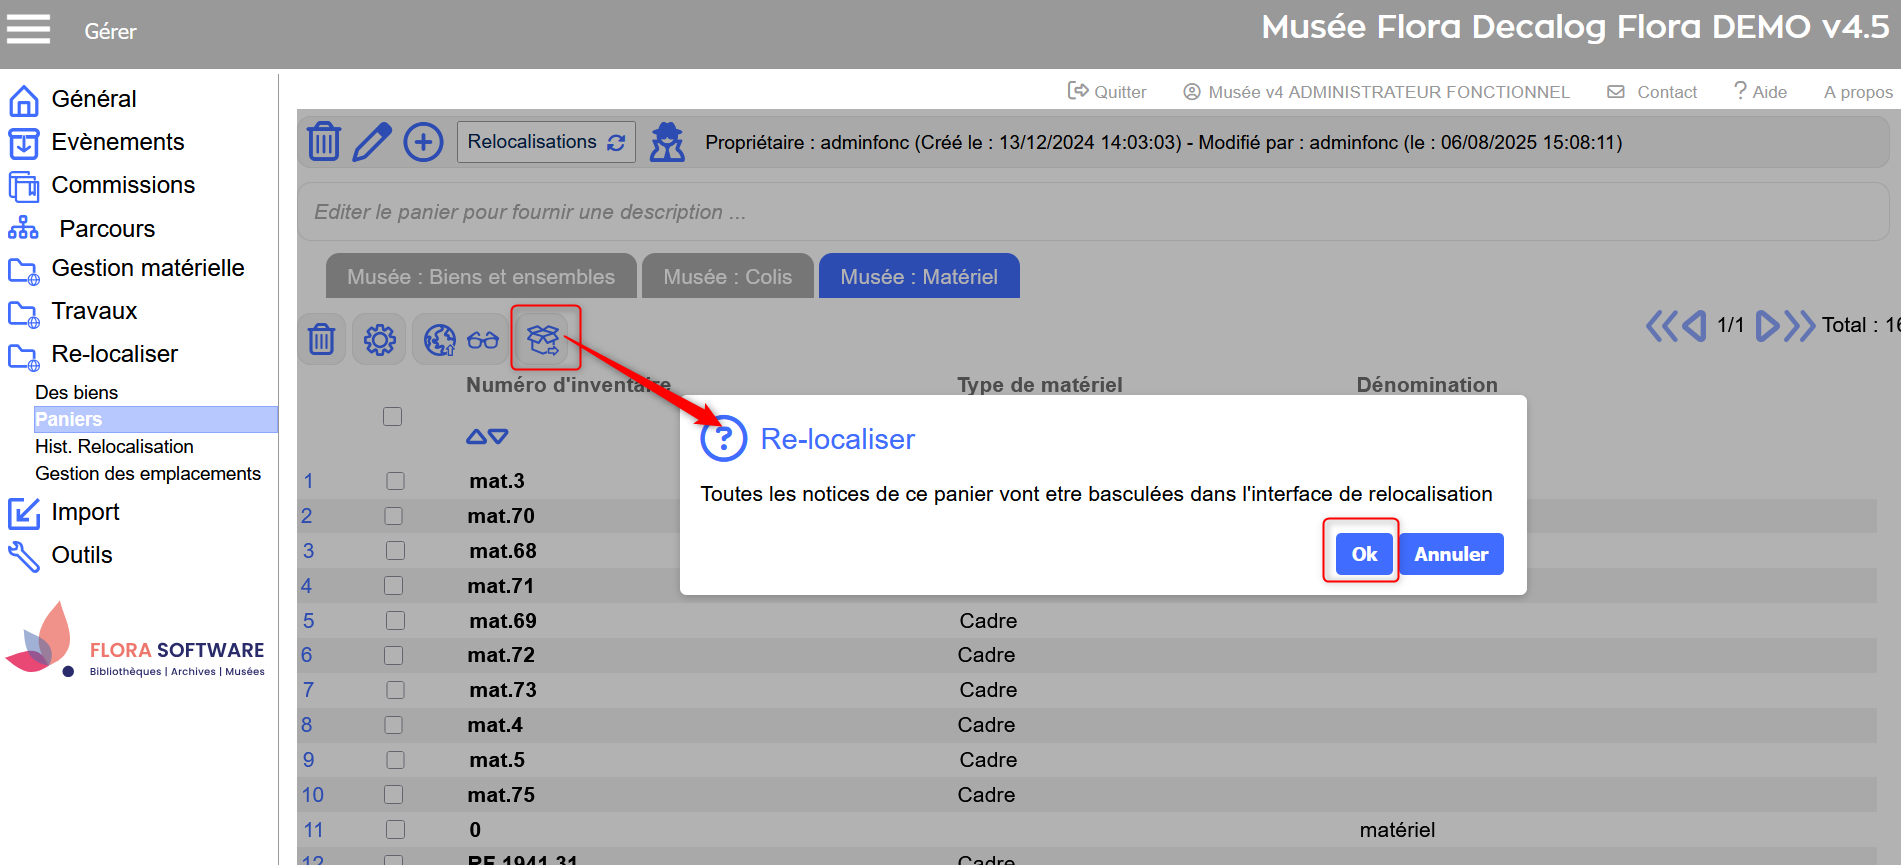The image size is (1901, 865).
Task: Click Annuler to cancel dialog
Action: pos(1450,554)
